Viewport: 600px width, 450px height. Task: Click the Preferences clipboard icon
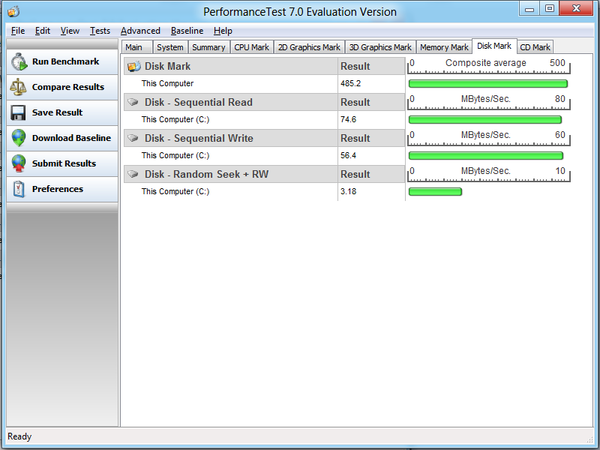pyautogui.click(x=18, y=189)
